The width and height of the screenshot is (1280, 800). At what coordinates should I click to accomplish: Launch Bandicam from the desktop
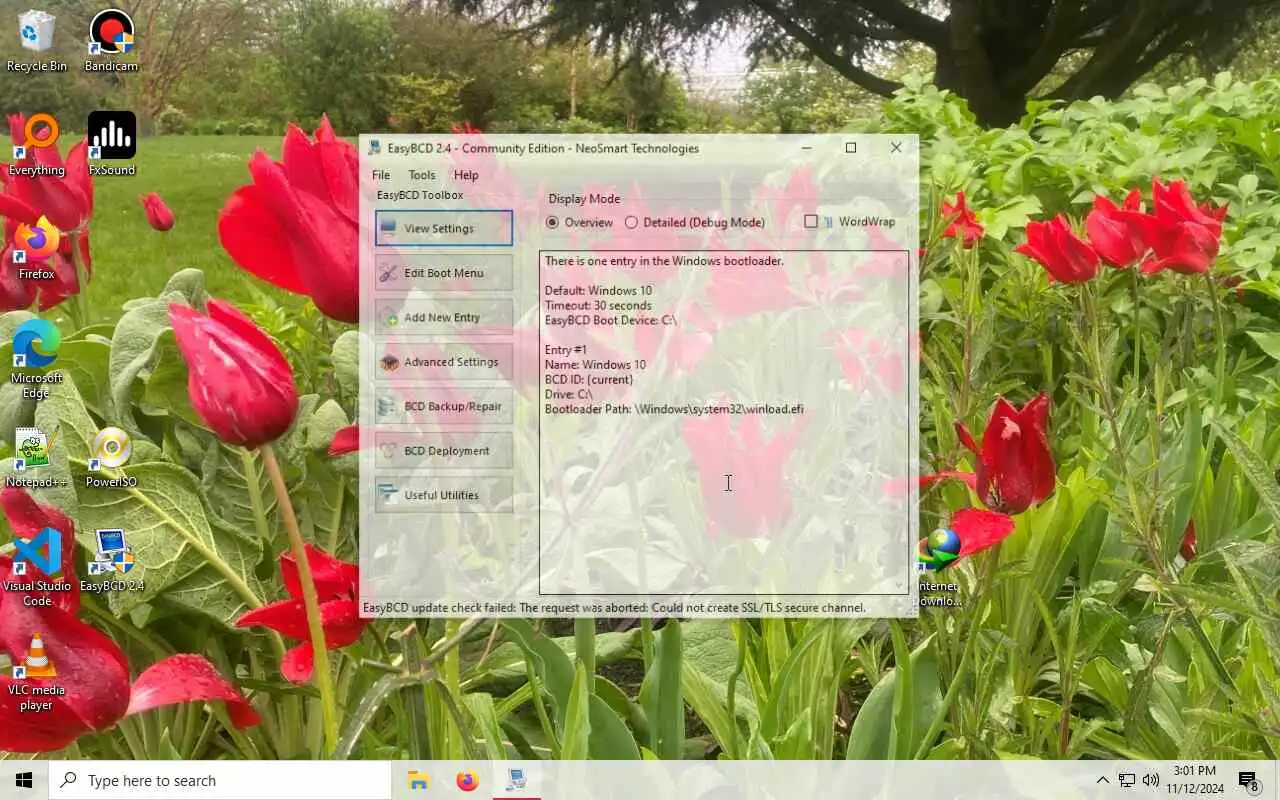tap(111, 41)
